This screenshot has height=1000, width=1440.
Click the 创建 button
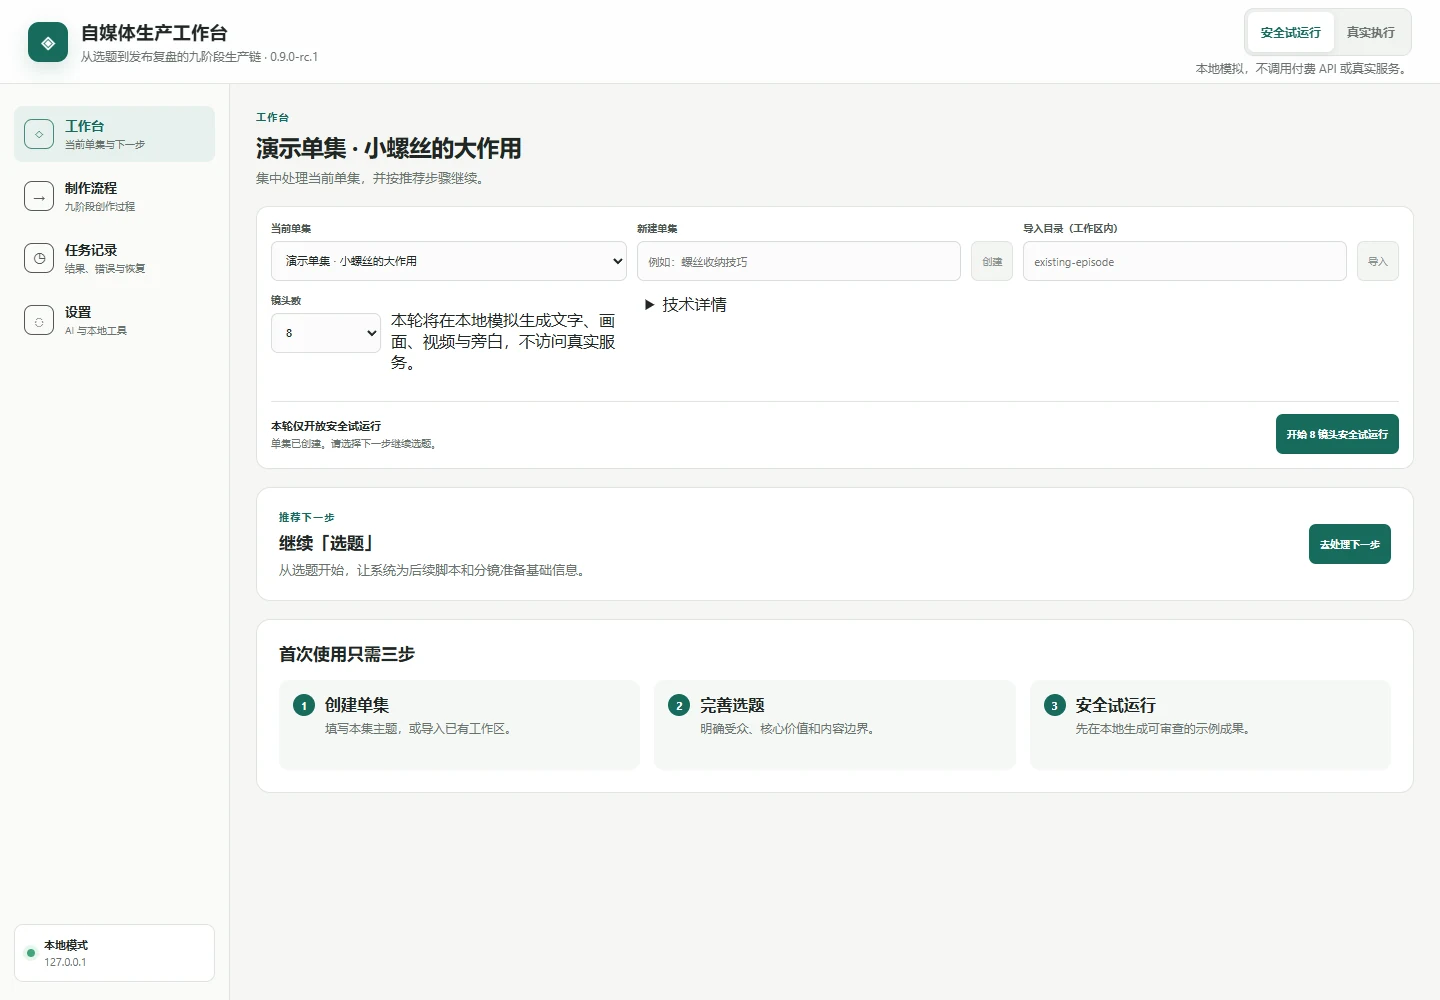[992, 261]
